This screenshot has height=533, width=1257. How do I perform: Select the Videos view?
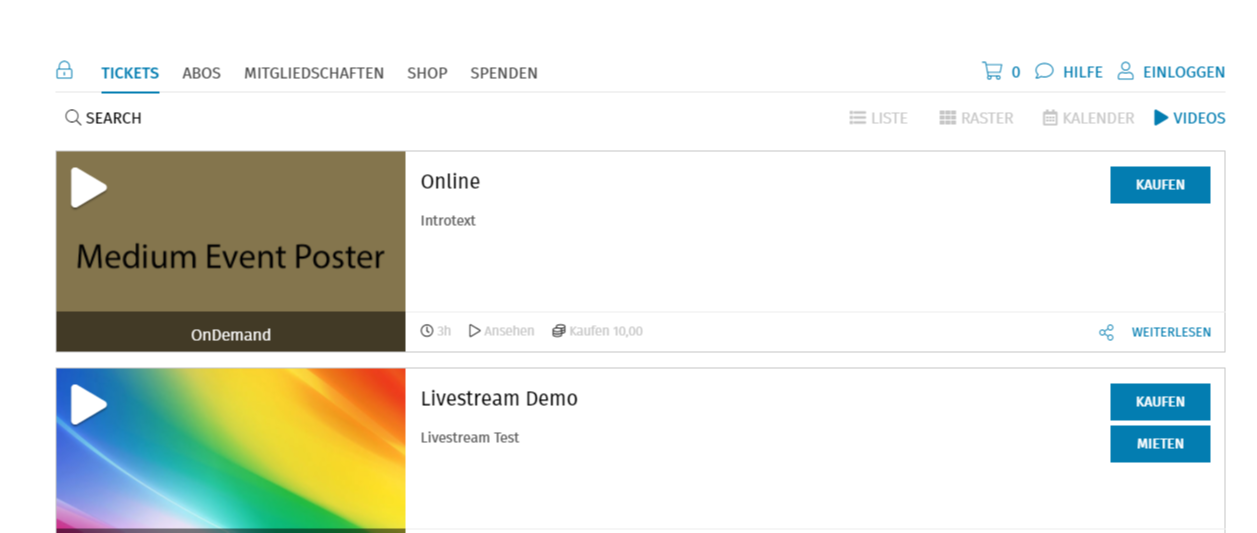pyautogui.click(x=1189, y=118)
